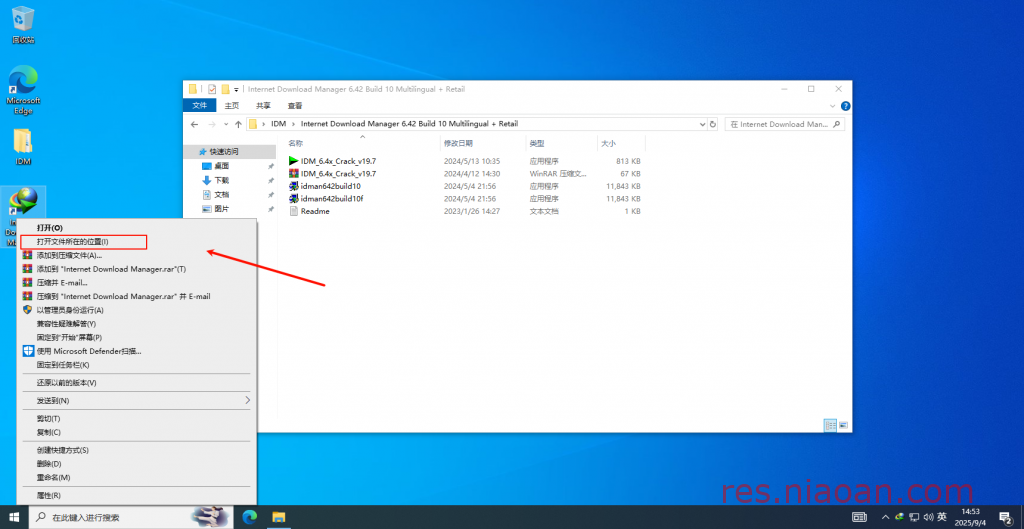Viewport: 1024px width, 529px height.
Task: Choose 属性(R) in context menu
Action: (136, 496)
